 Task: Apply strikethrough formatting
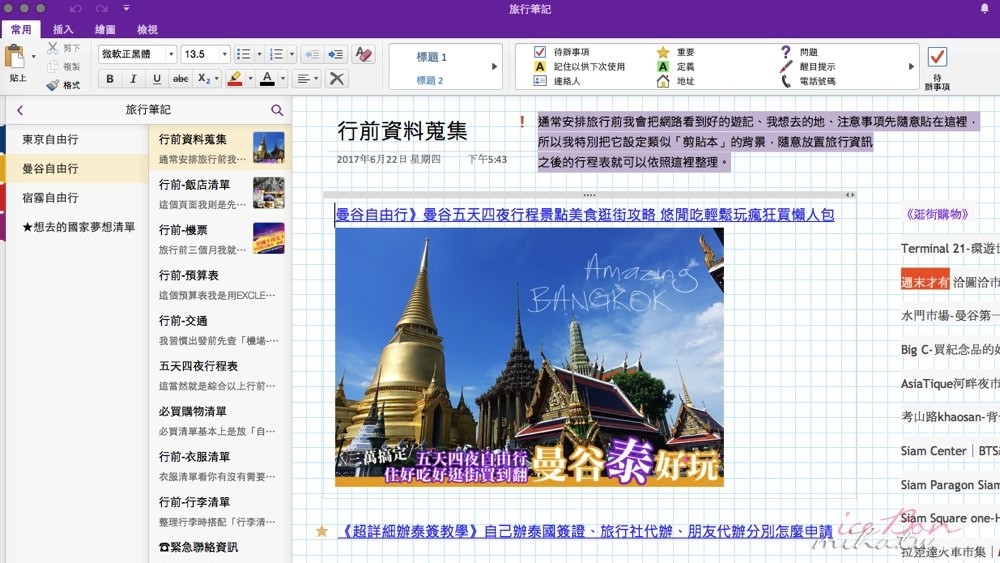(x=180, y=78)
